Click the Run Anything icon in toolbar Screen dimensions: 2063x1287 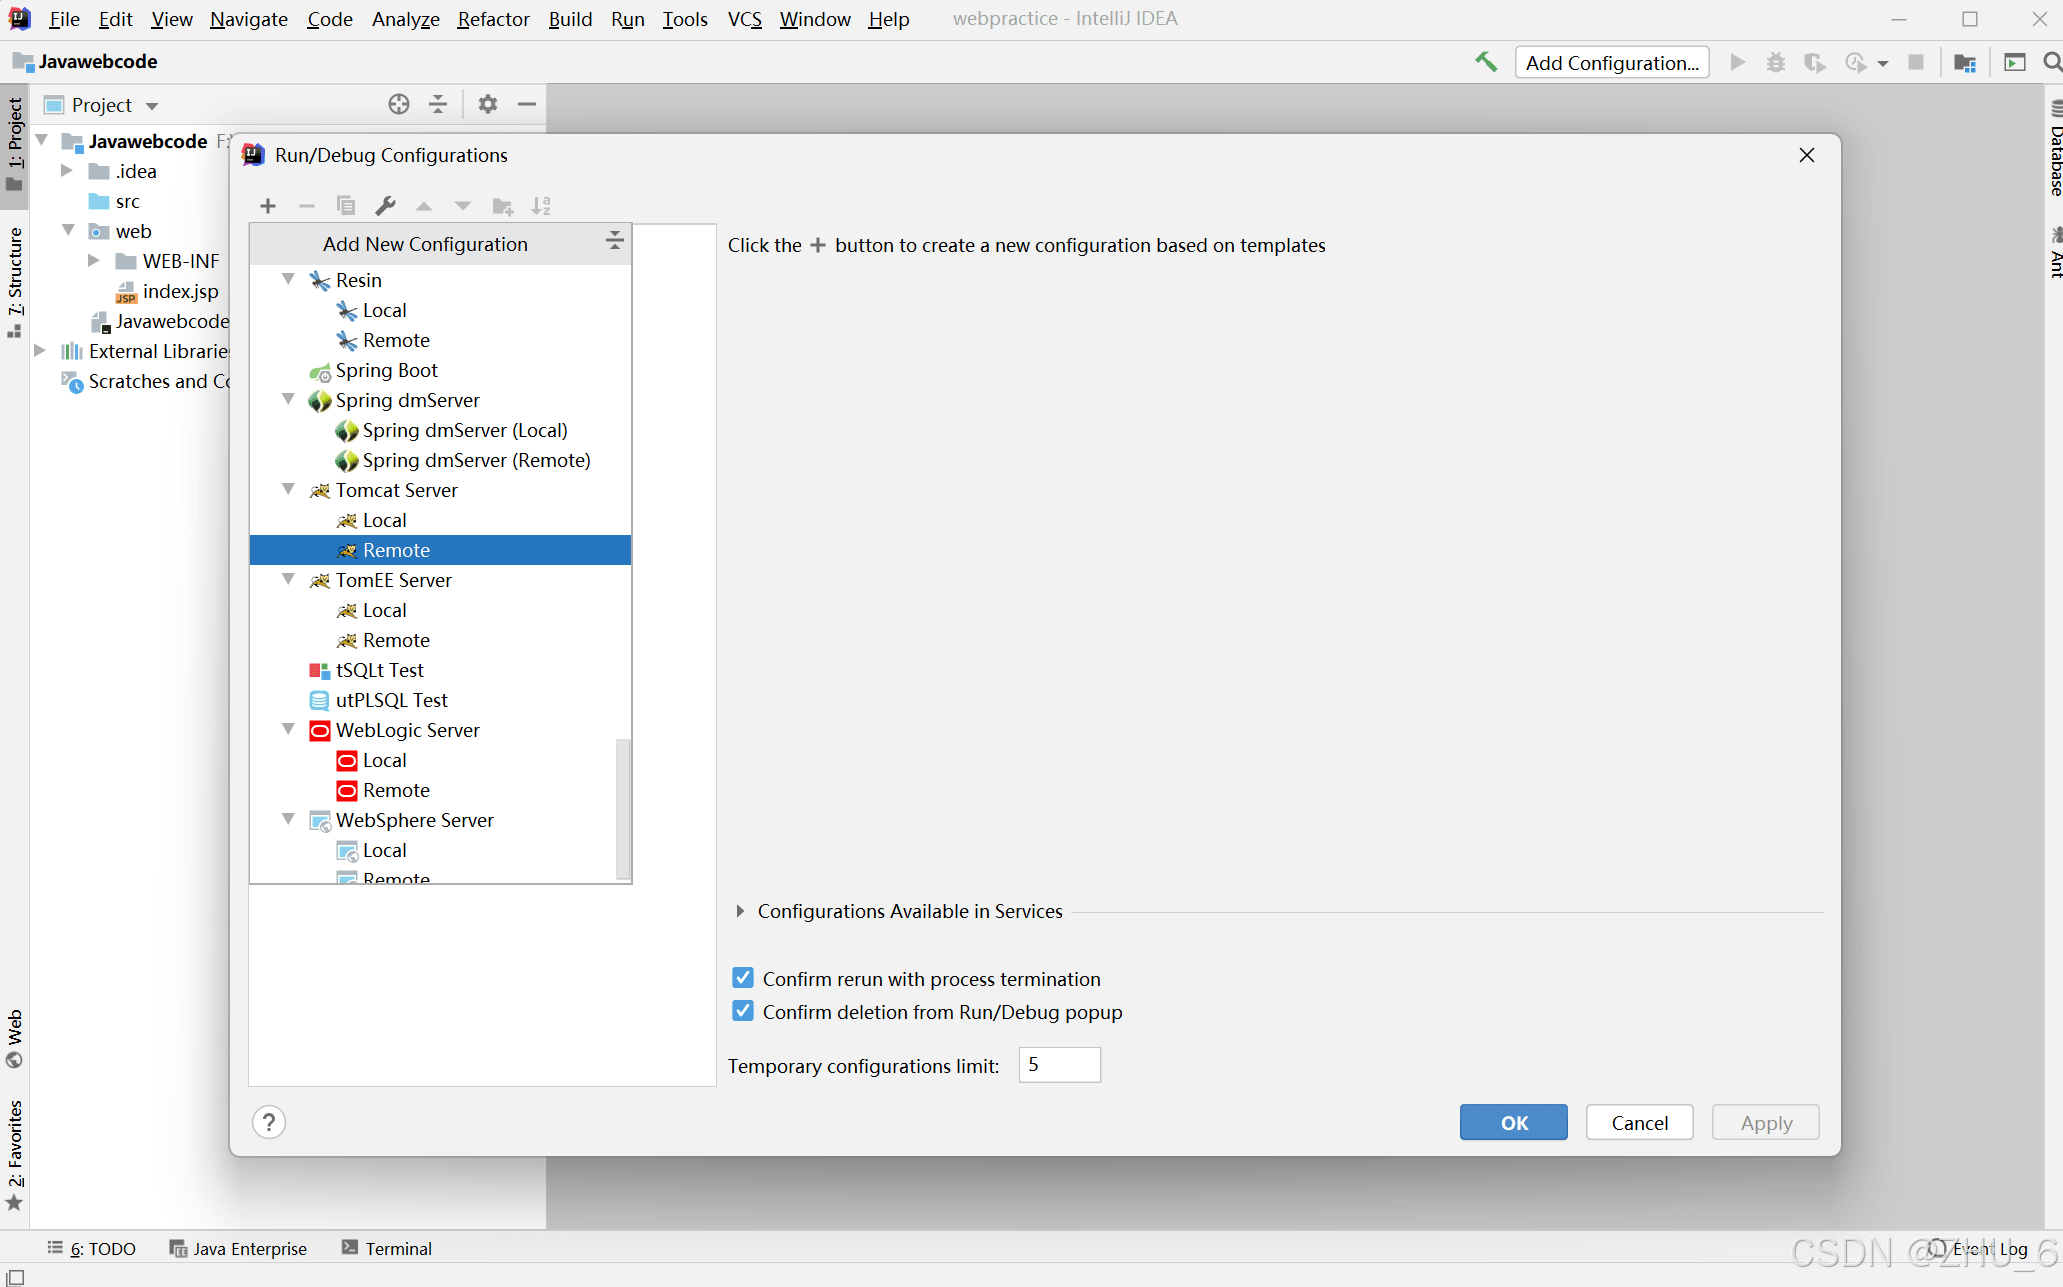tap(2015, 62)
